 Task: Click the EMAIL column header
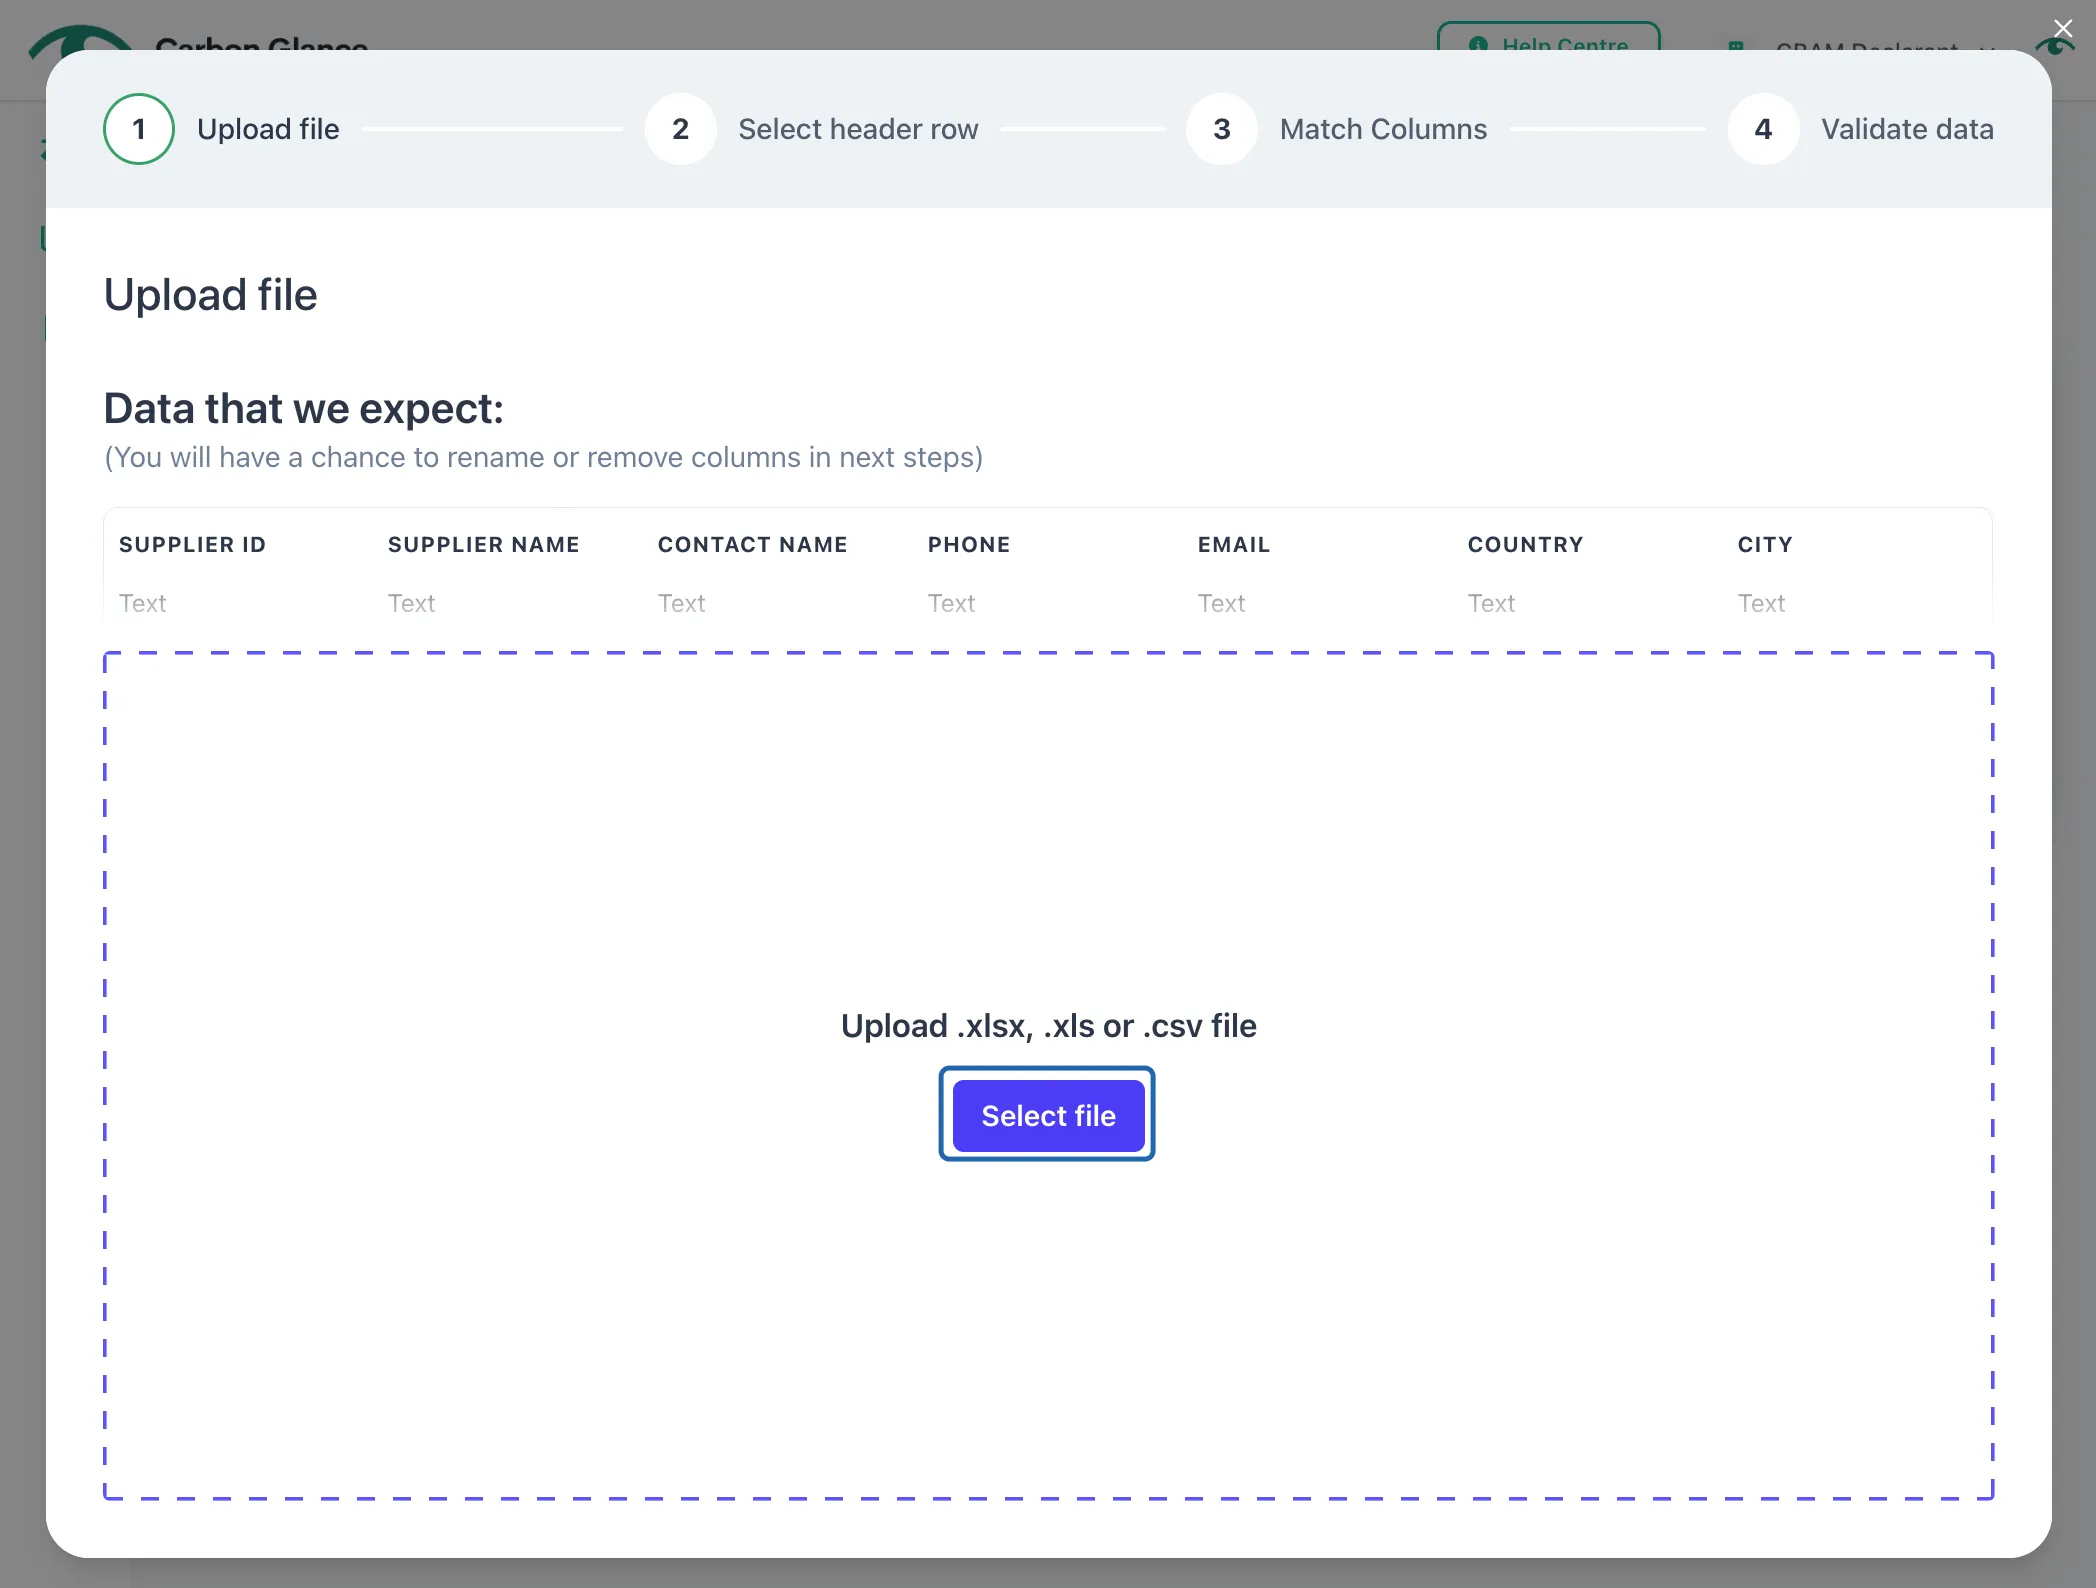(x=1234, y=545)
